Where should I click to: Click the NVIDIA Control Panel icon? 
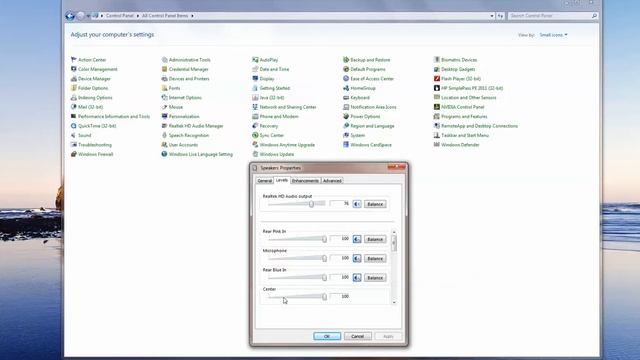[437, 107]
